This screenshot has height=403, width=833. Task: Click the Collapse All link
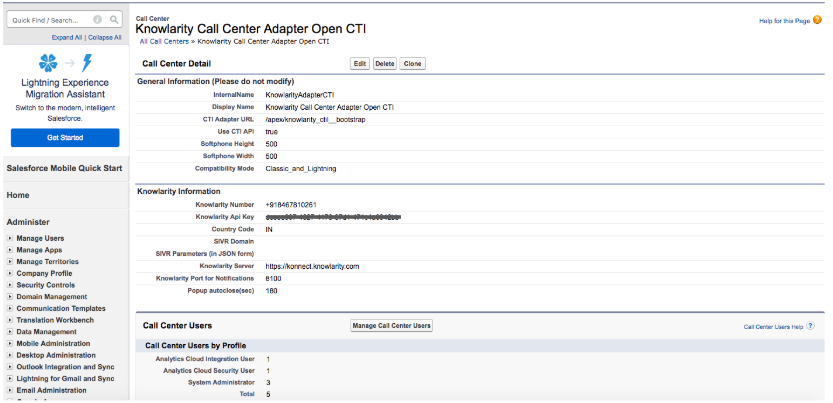pos(105,38)
